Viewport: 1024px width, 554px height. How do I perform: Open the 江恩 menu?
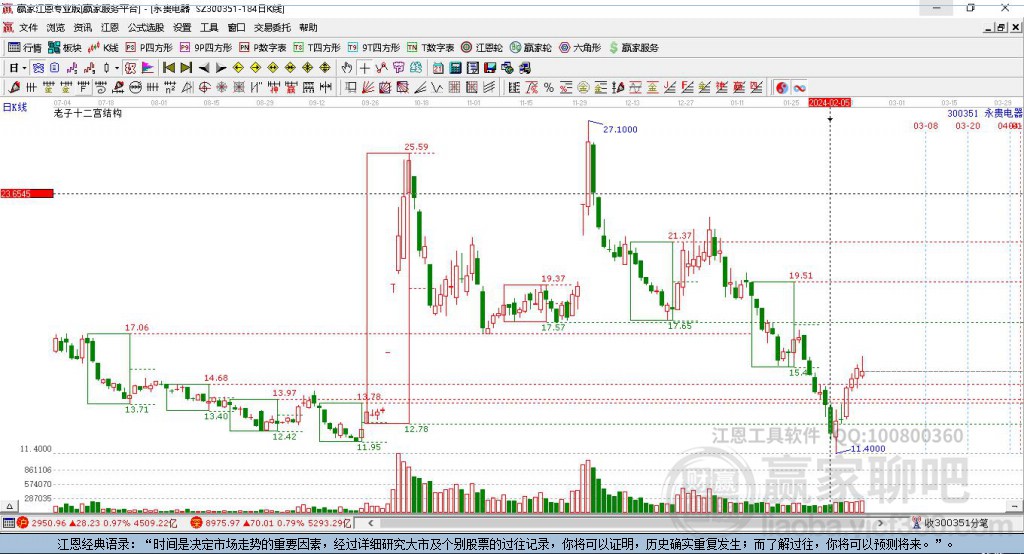tap(110, 27)
